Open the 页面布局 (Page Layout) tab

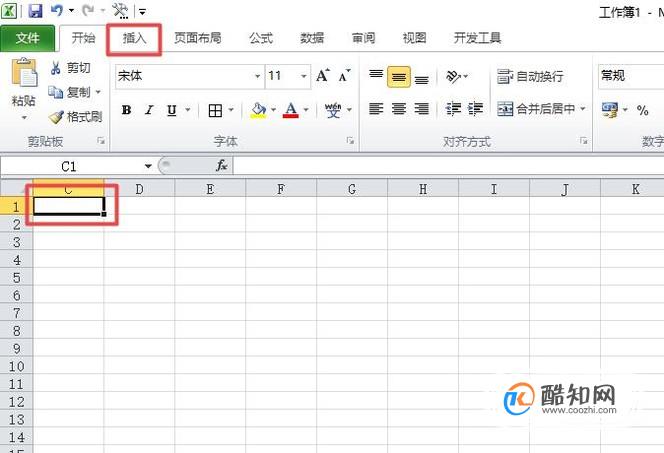click(198, 38)
